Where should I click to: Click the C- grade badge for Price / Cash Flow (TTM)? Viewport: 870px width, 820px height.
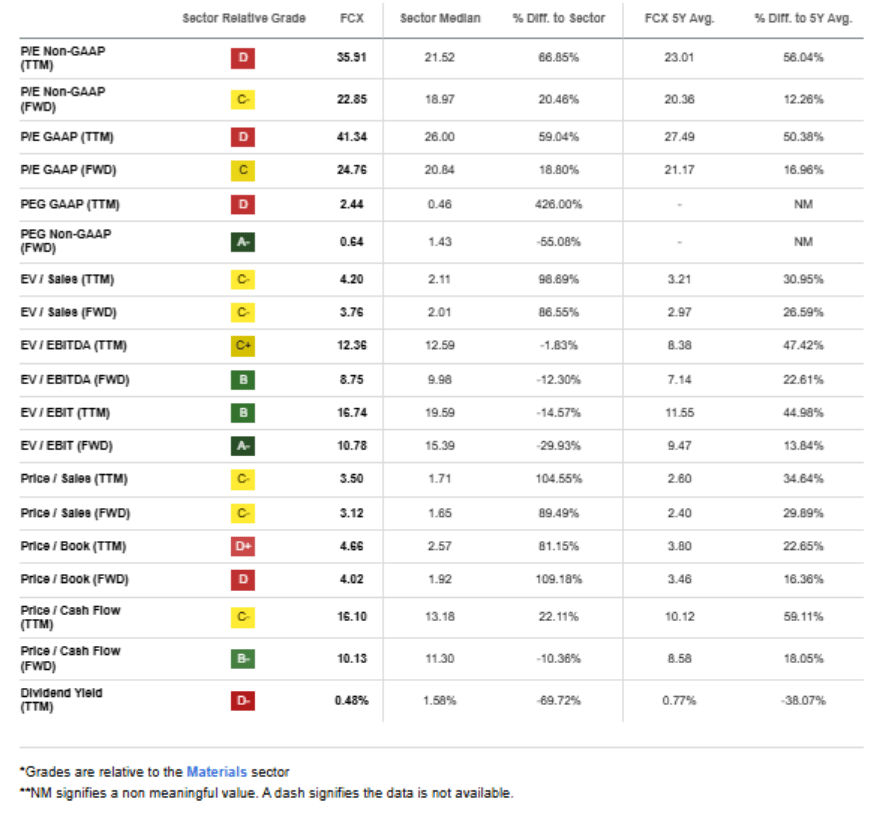coord(243,617)
